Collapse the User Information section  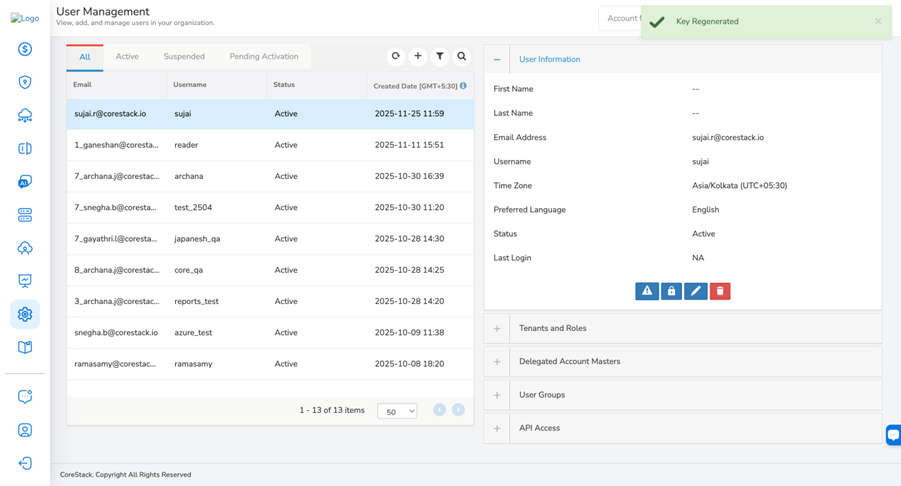(x=497, y=59)
